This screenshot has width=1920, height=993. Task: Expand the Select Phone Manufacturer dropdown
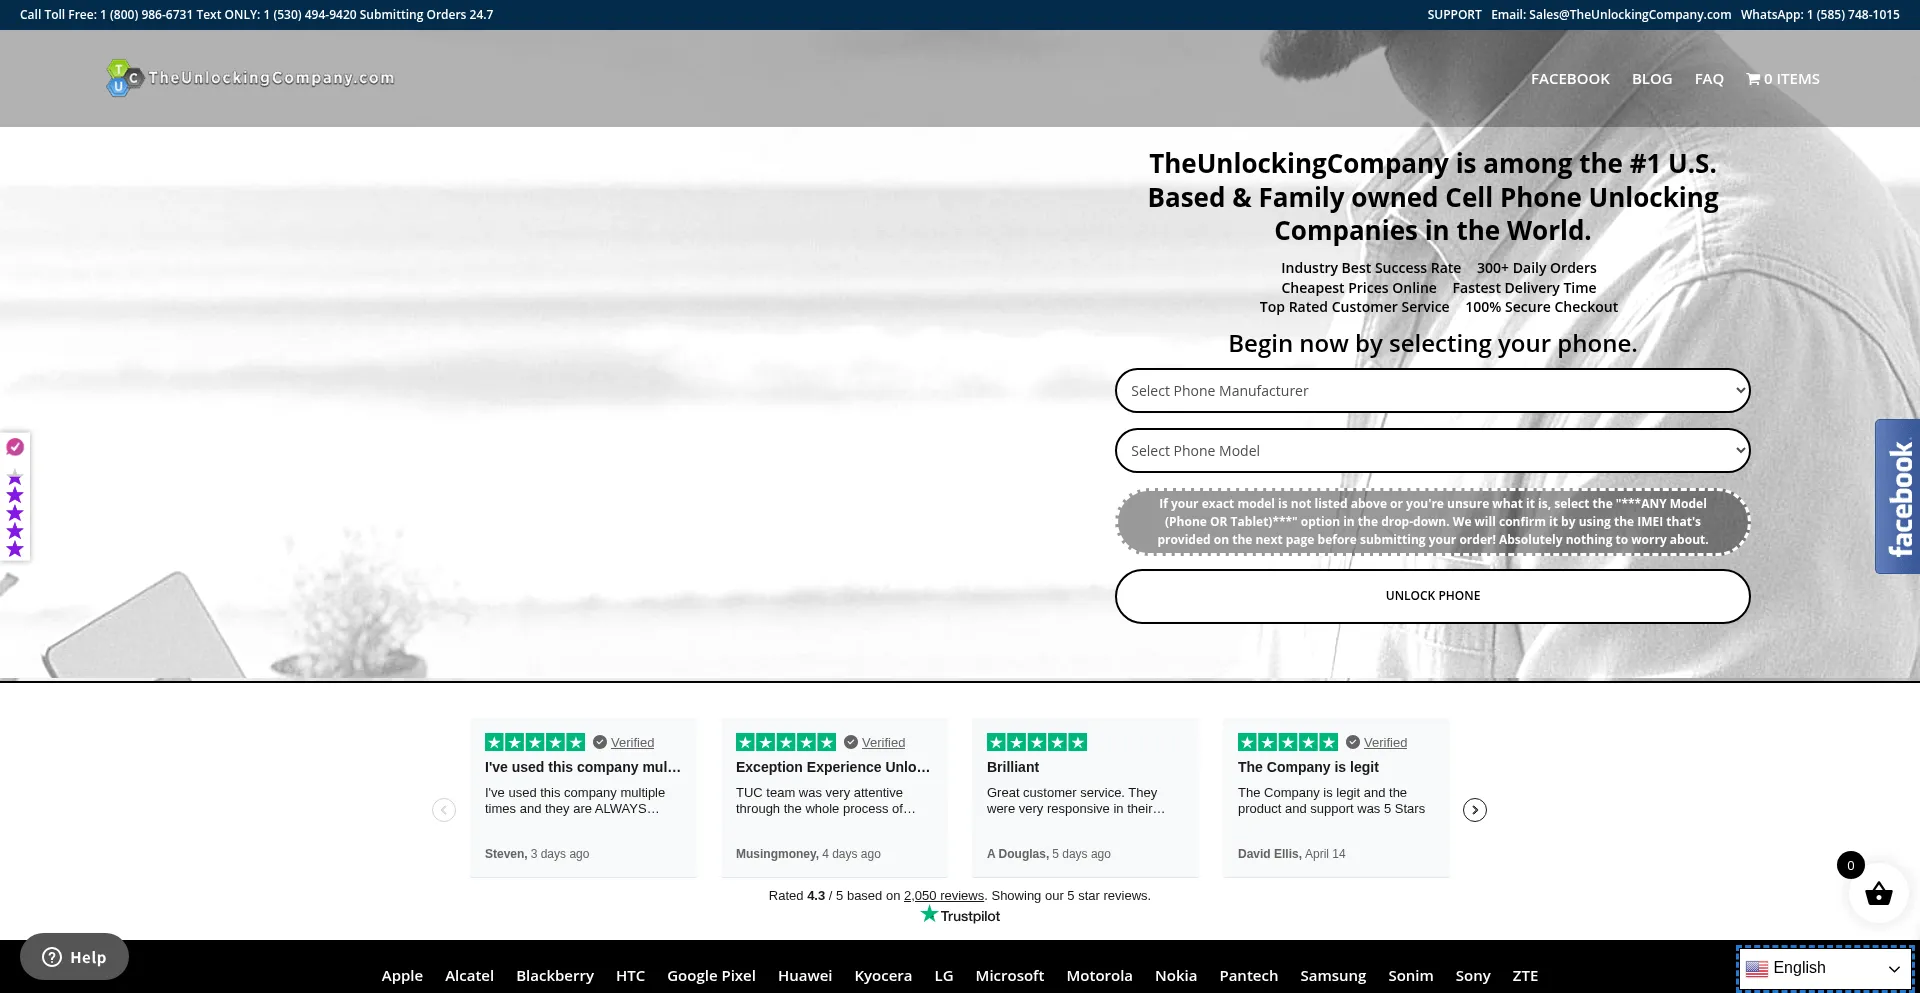pyautogui.click(x=1432, y=391)
